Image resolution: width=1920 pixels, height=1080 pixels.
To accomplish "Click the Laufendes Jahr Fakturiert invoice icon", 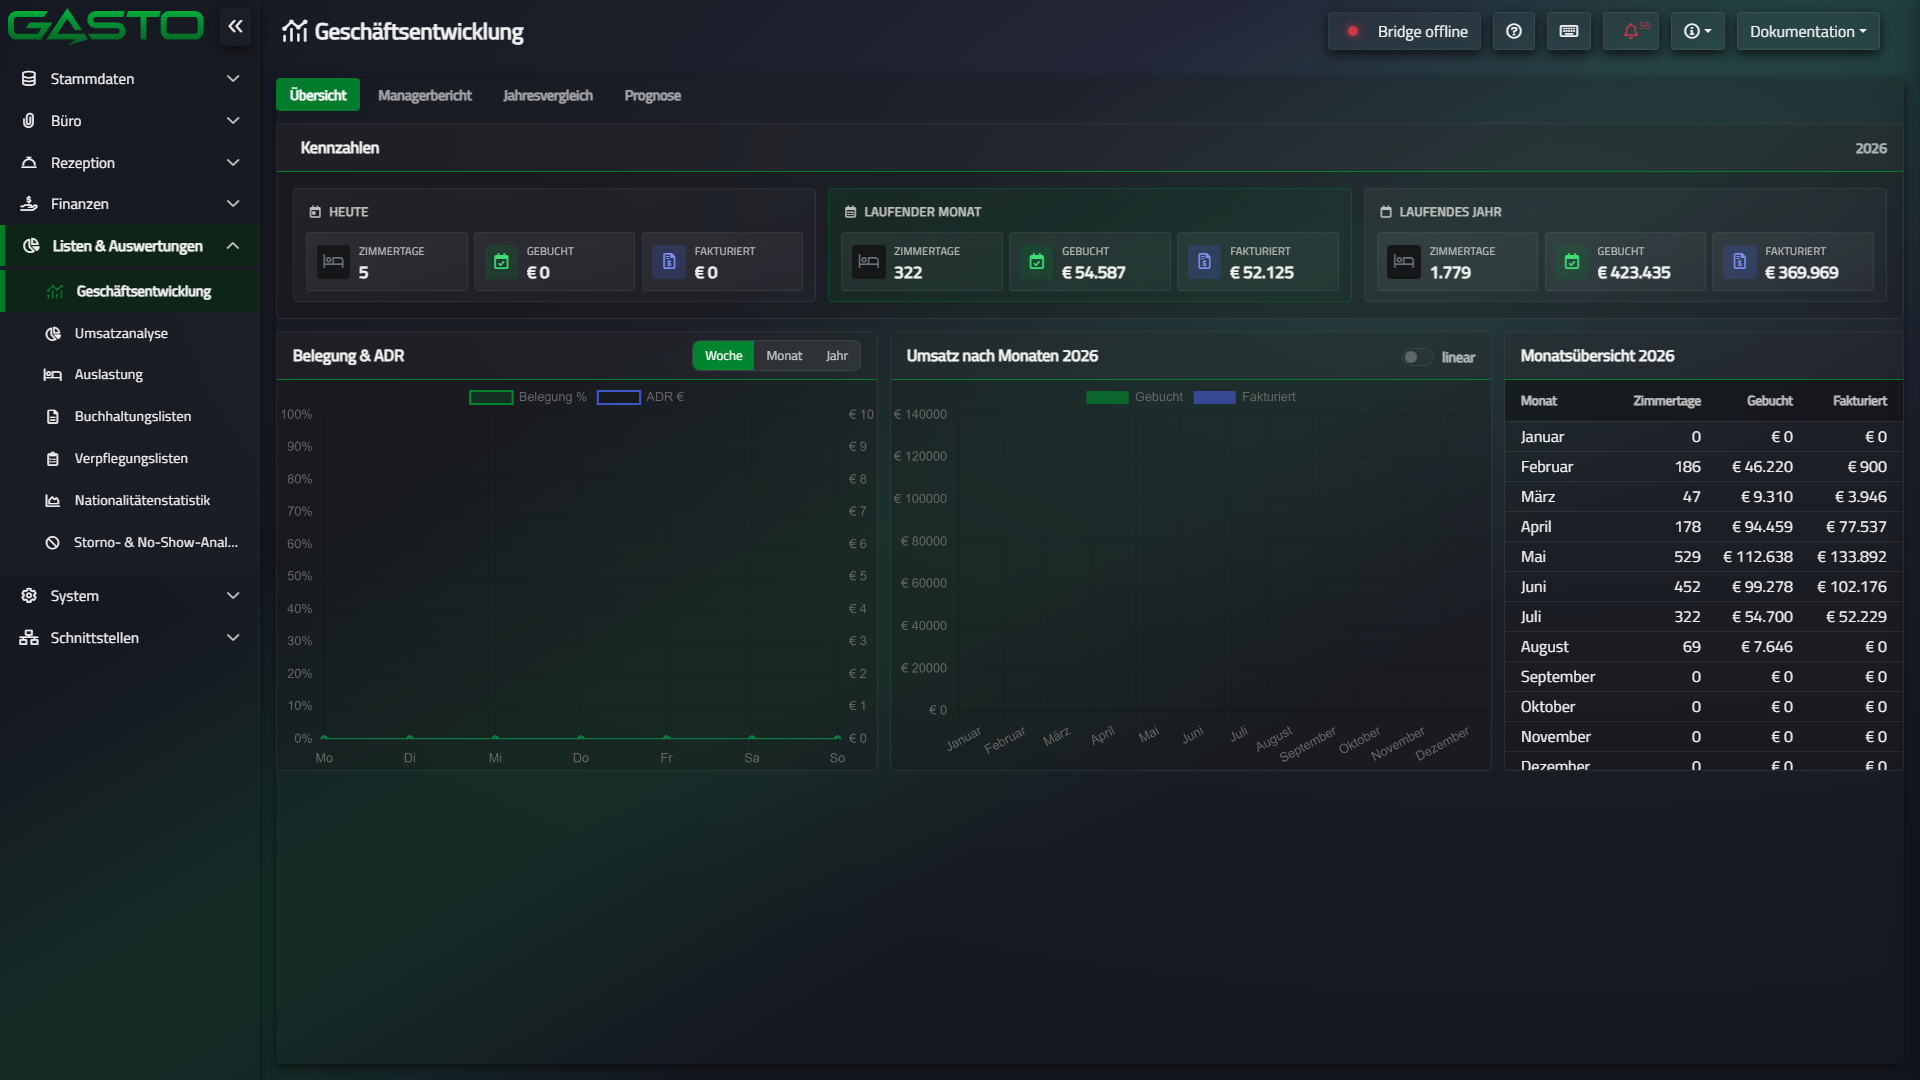I will [x=1740, y=262].
